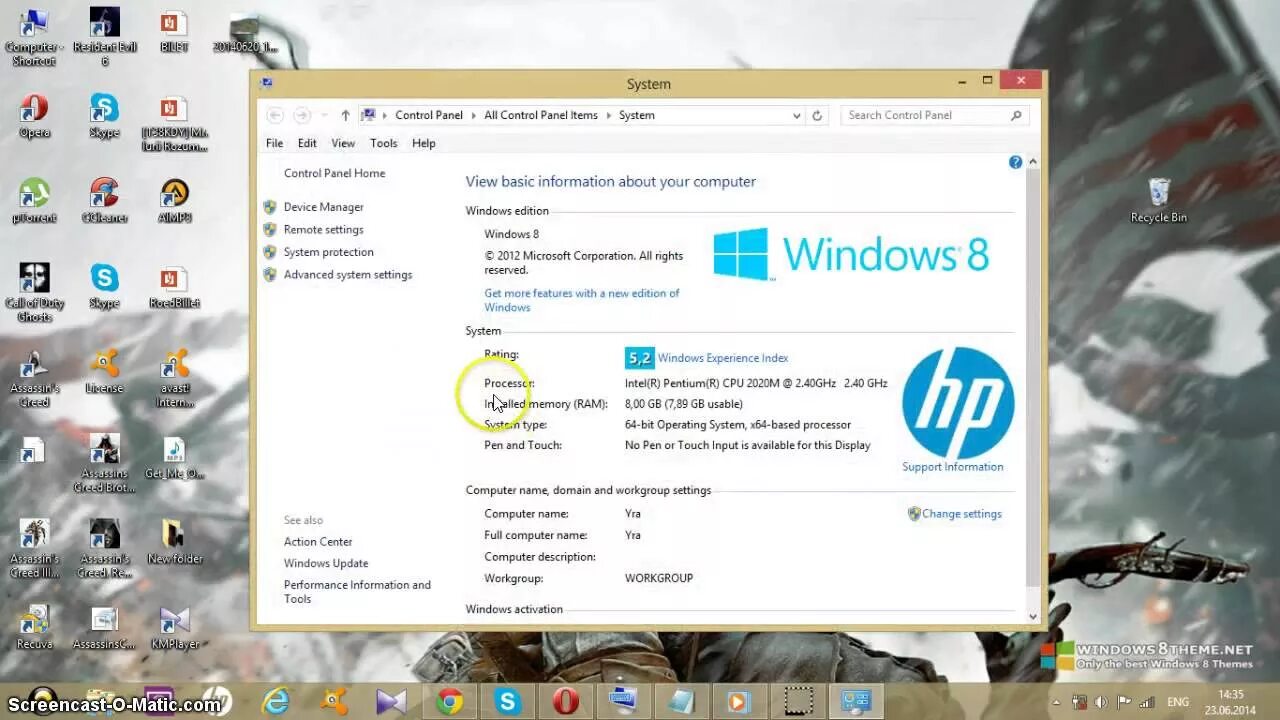Open the Opera taskbar button
1280x720 pixels.
565,701
